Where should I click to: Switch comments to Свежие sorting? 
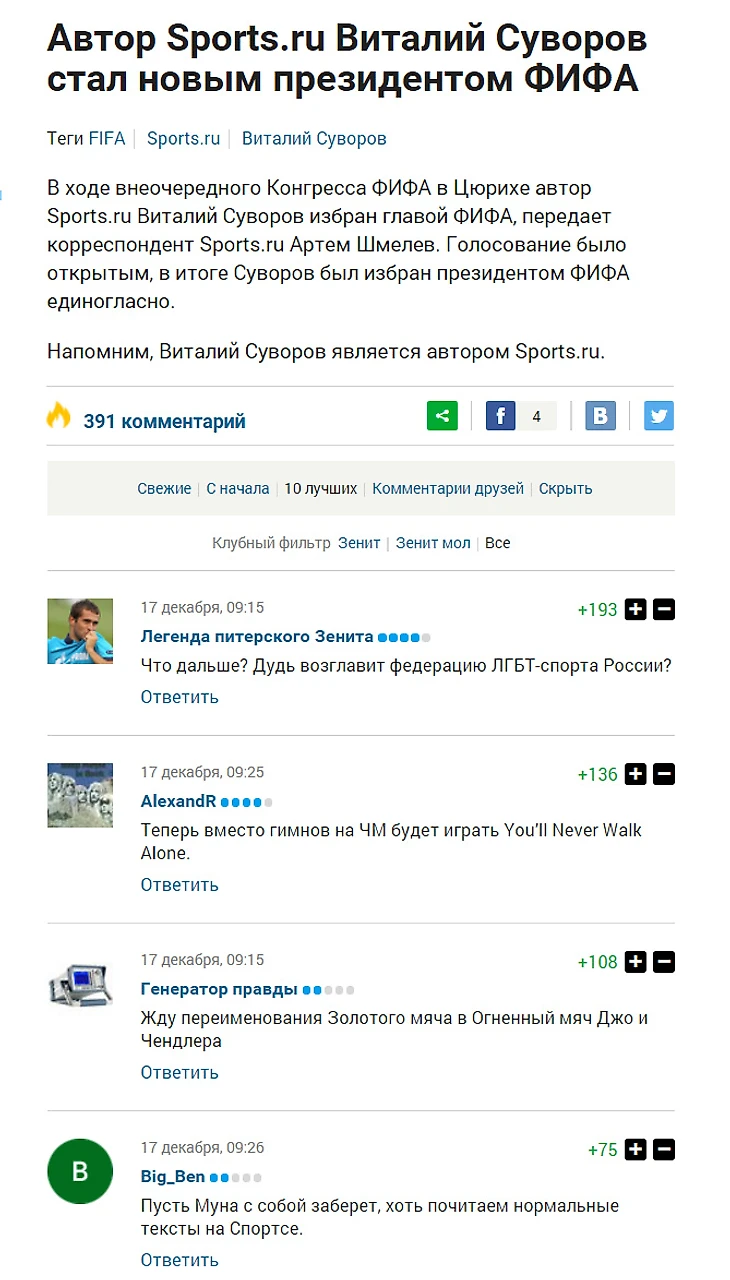[164, 489]
